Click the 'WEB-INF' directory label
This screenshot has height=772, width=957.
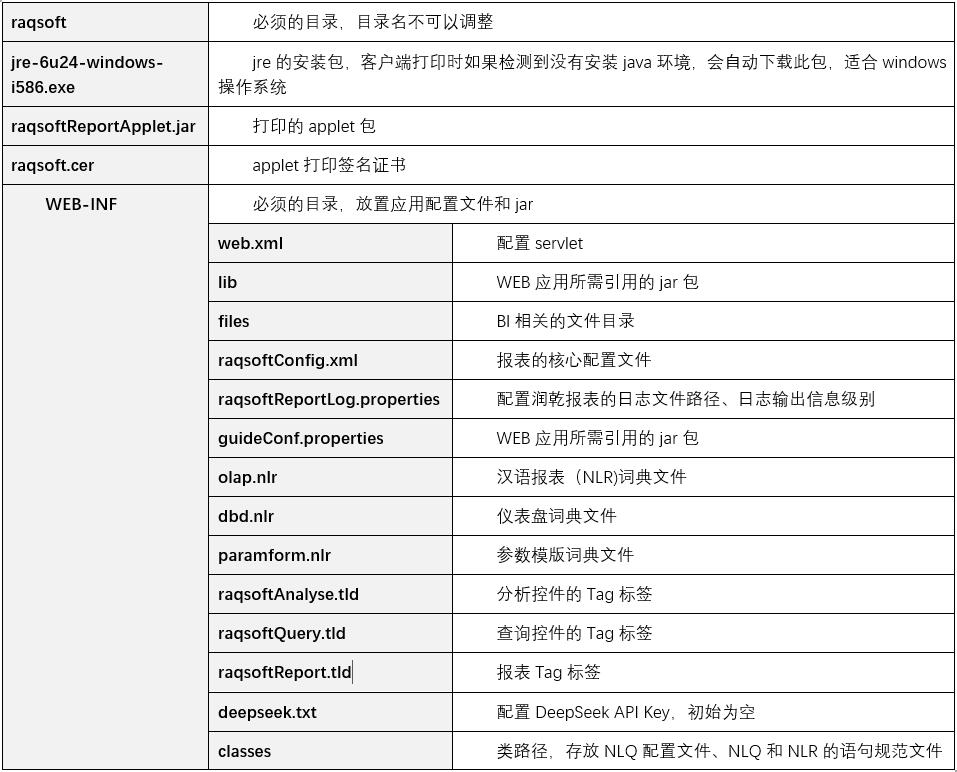coord(81,204)
